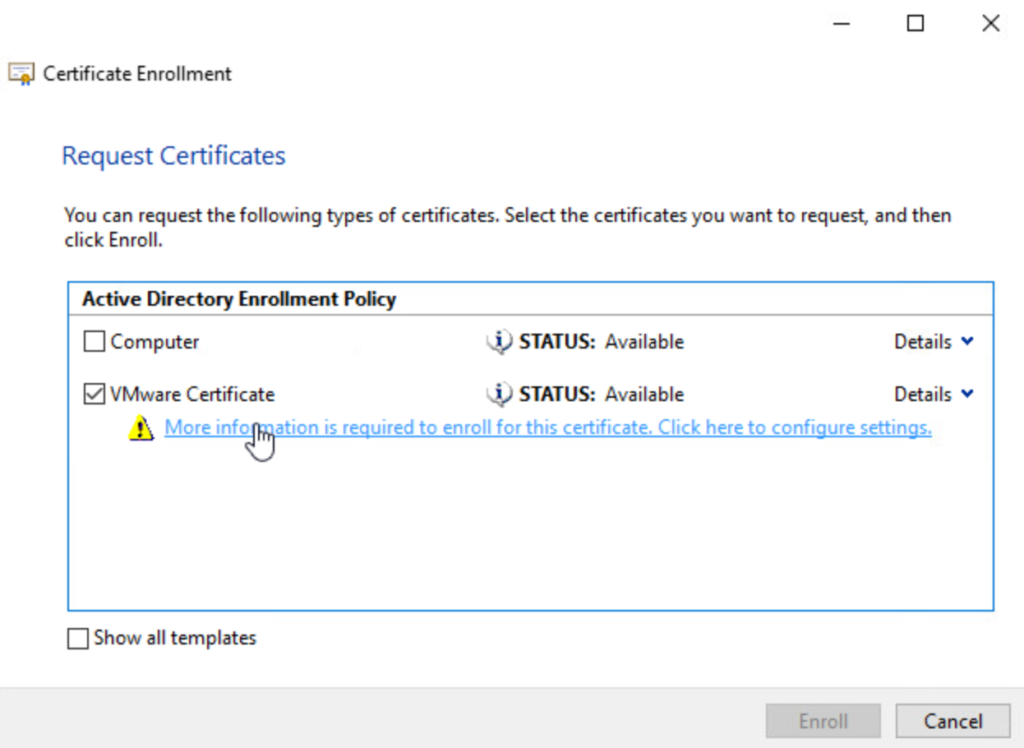Click the VMware Certificate status info icon
This screenshot has height=748, width=1024.
[x=498, y=395]
